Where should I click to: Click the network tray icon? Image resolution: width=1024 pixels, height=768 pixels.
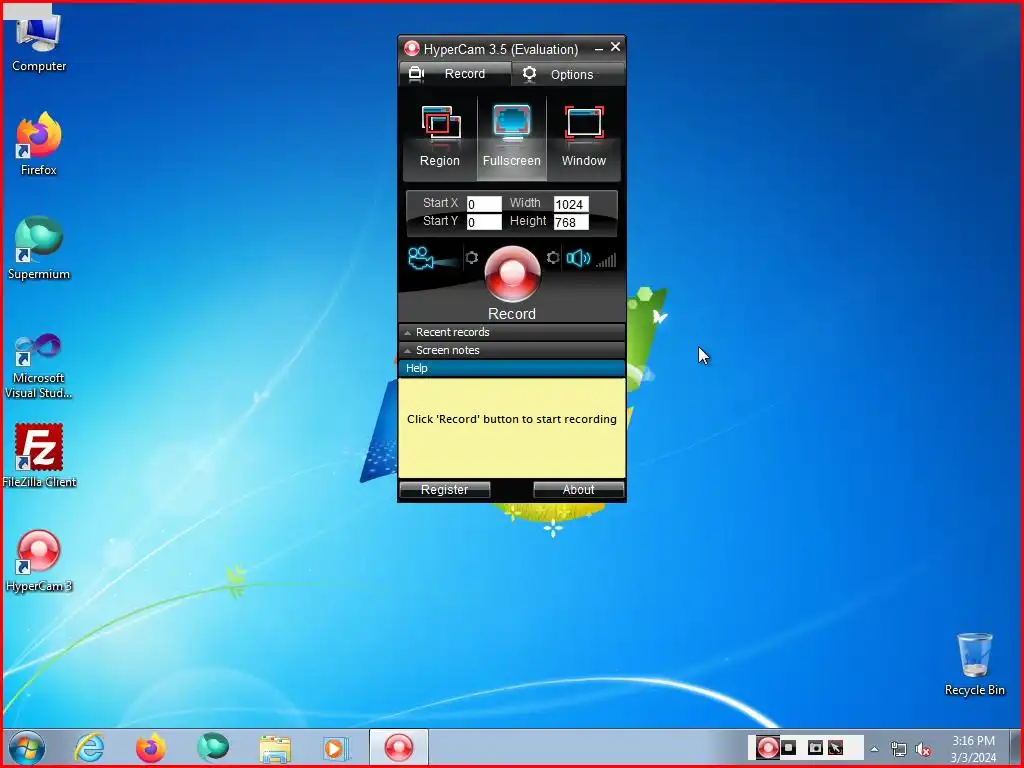click(x=899, y=749)
